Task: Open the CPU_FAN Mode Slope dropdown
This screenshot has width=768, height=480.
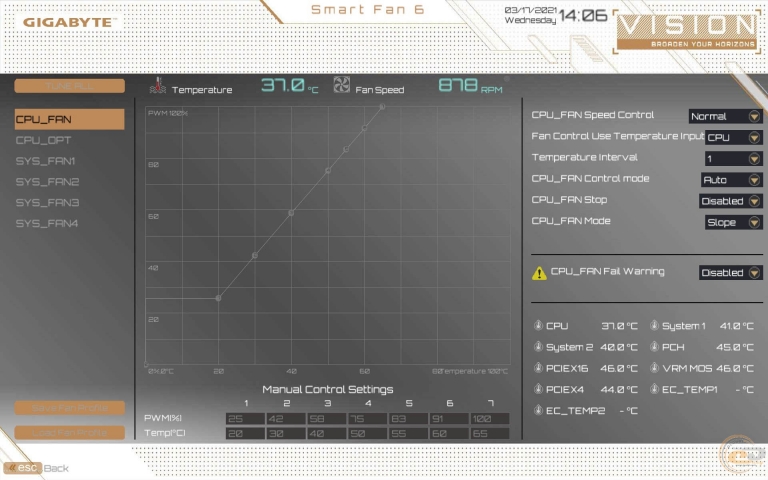Action: (x=733, y=222)
